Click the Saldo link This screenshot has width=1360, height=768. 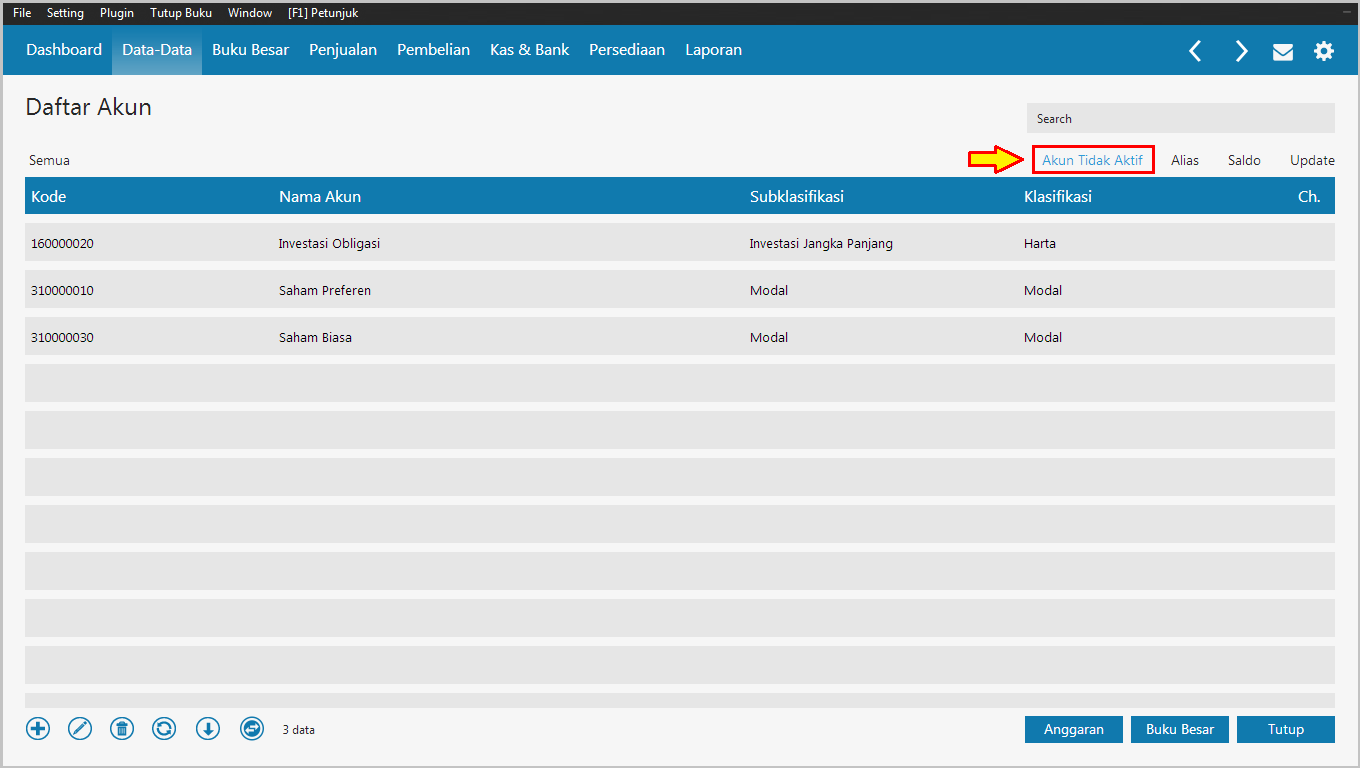coord(1244,160)
